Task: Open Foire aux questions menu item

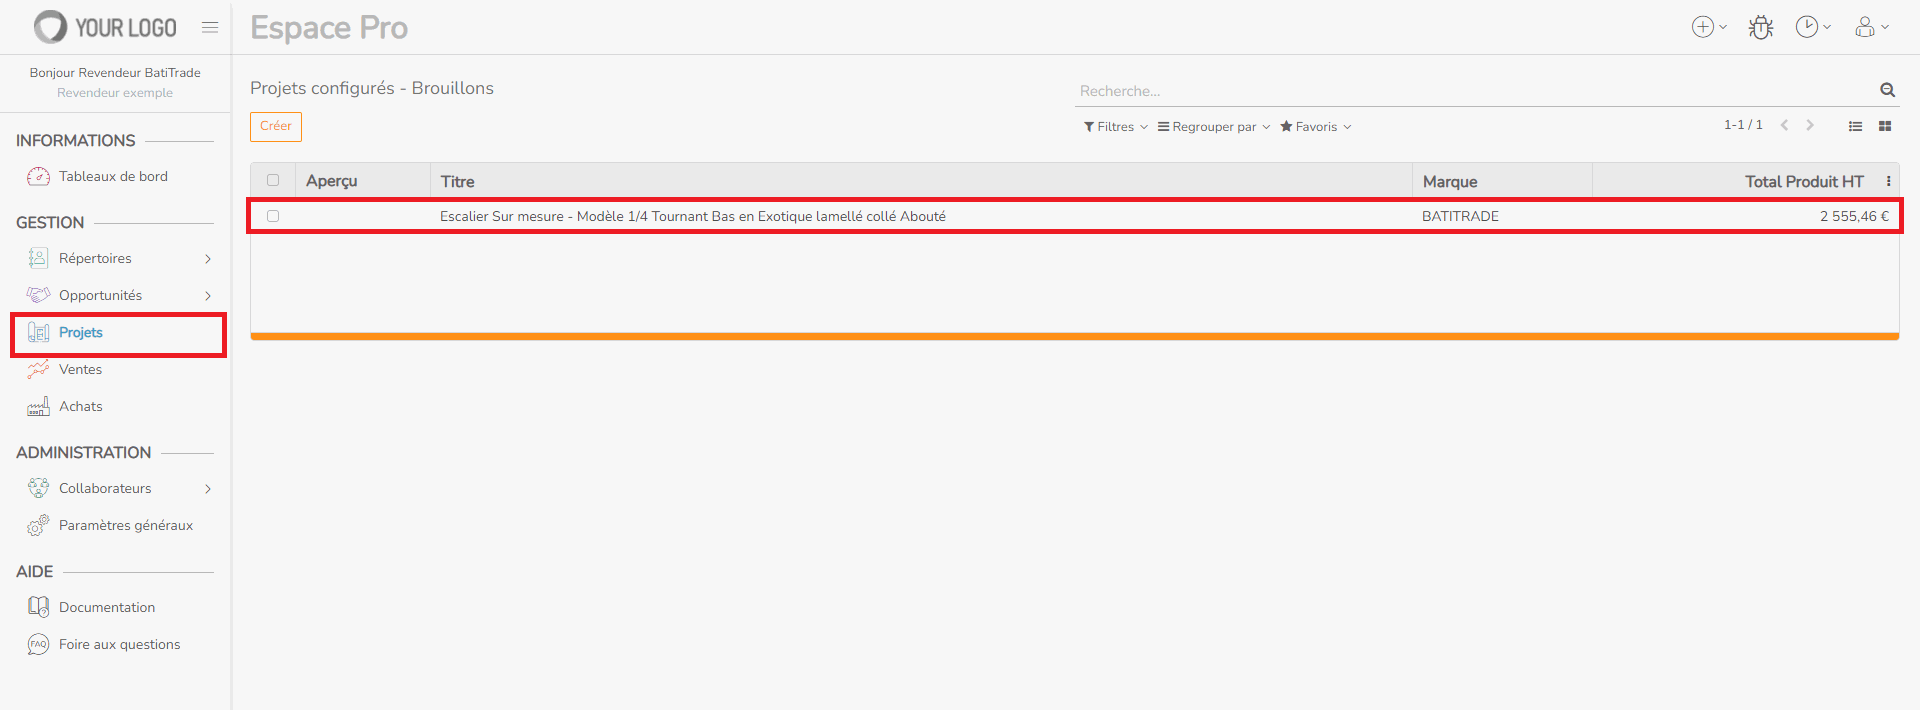Action: click(x=119, y=644)
